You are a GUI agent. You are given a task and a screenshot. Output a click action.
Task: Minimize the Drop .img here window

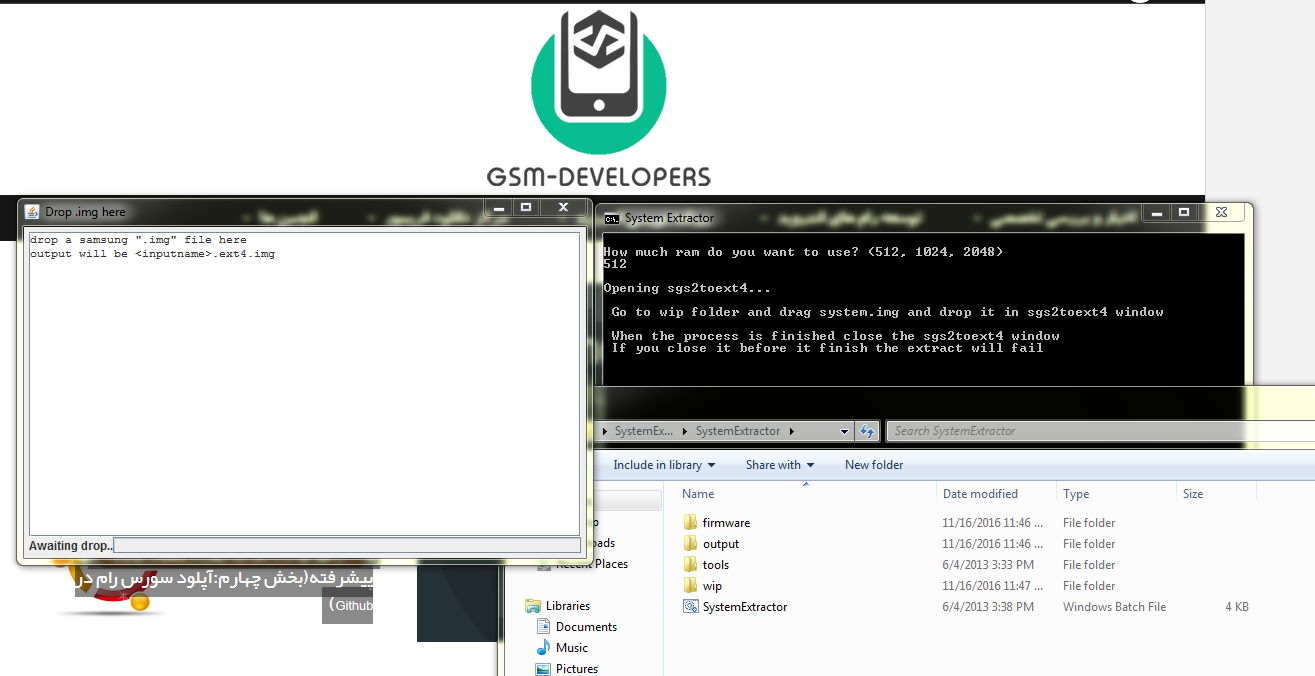[x=498, y=207]
